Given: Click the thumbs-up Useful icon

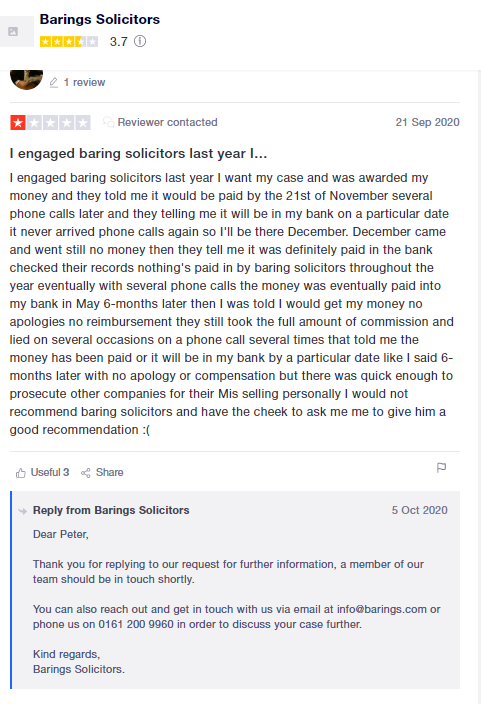Looking at the screenshot, I should (21, 473).
